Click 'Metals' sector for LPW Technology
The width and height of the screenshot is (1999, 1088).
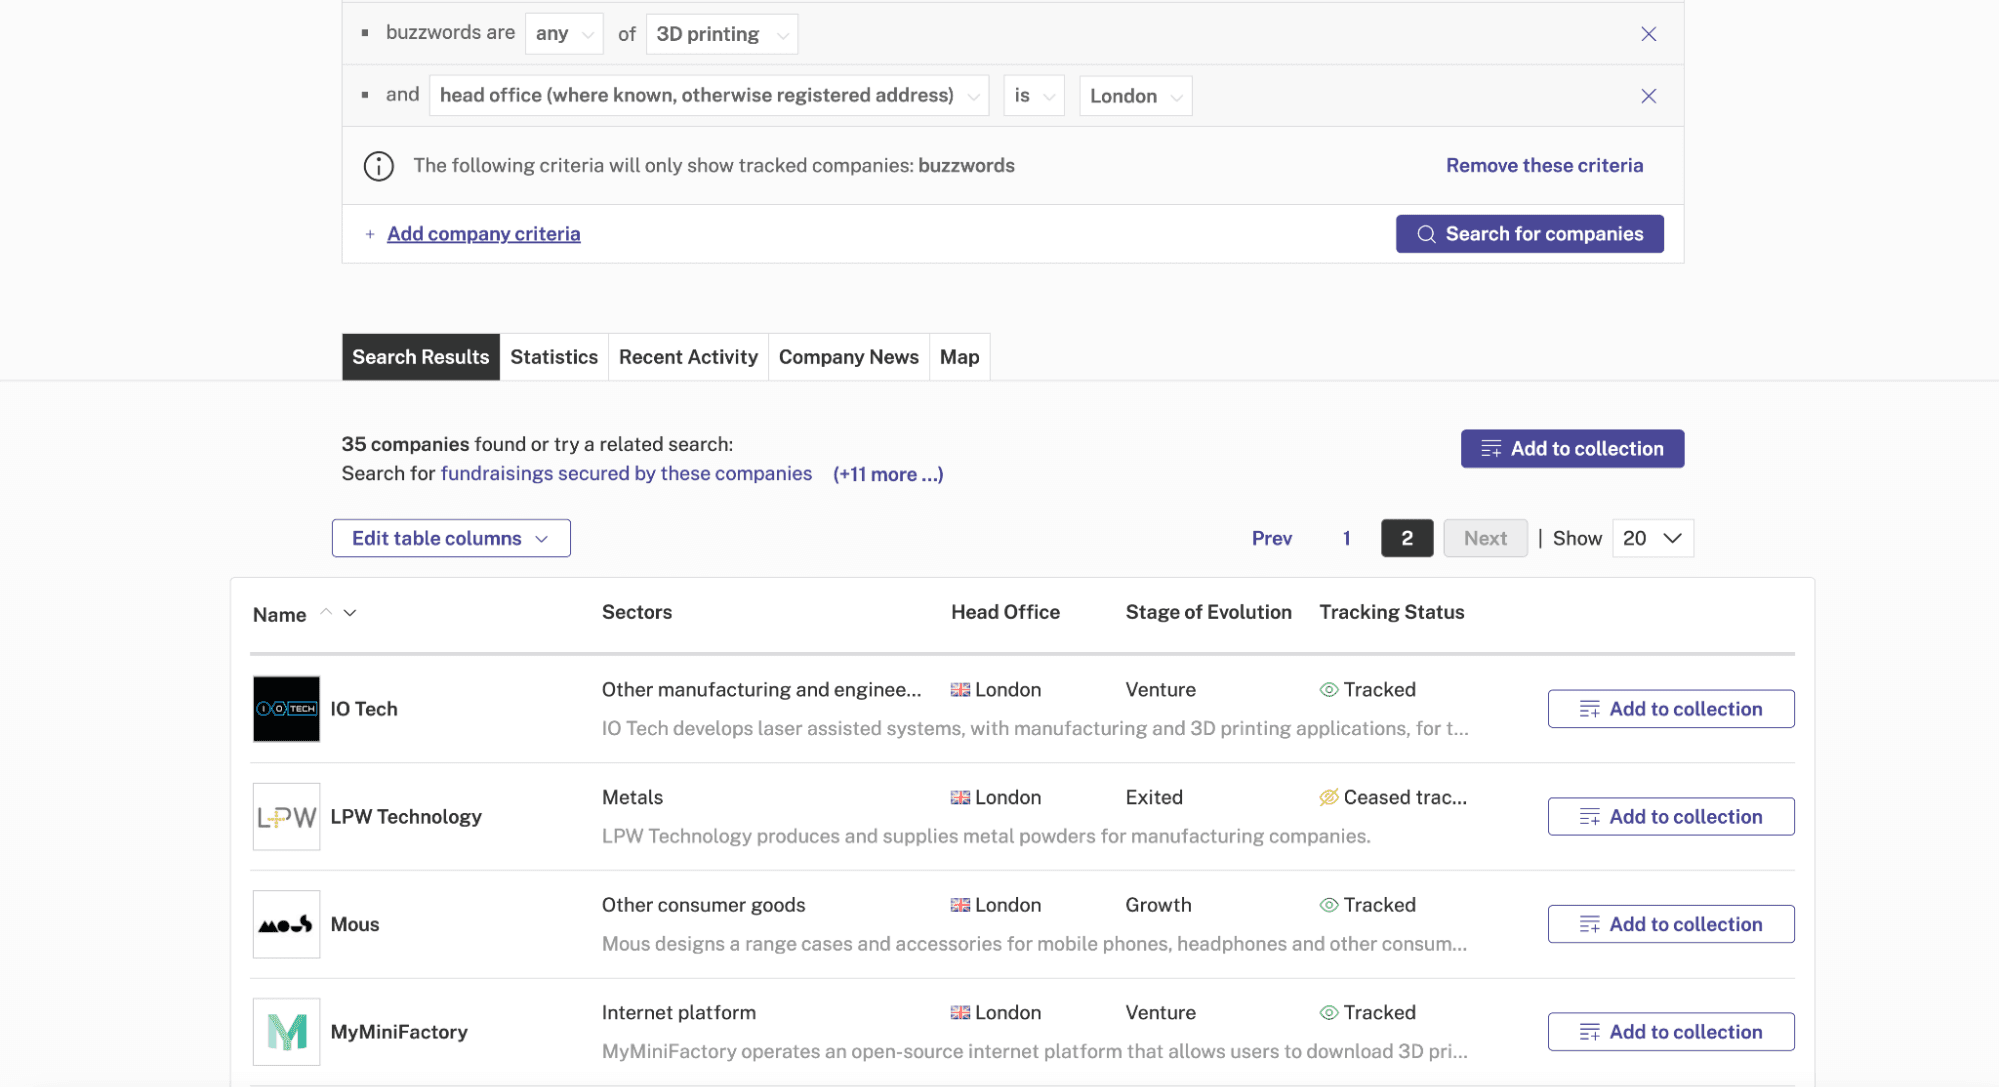pos(632,797)
